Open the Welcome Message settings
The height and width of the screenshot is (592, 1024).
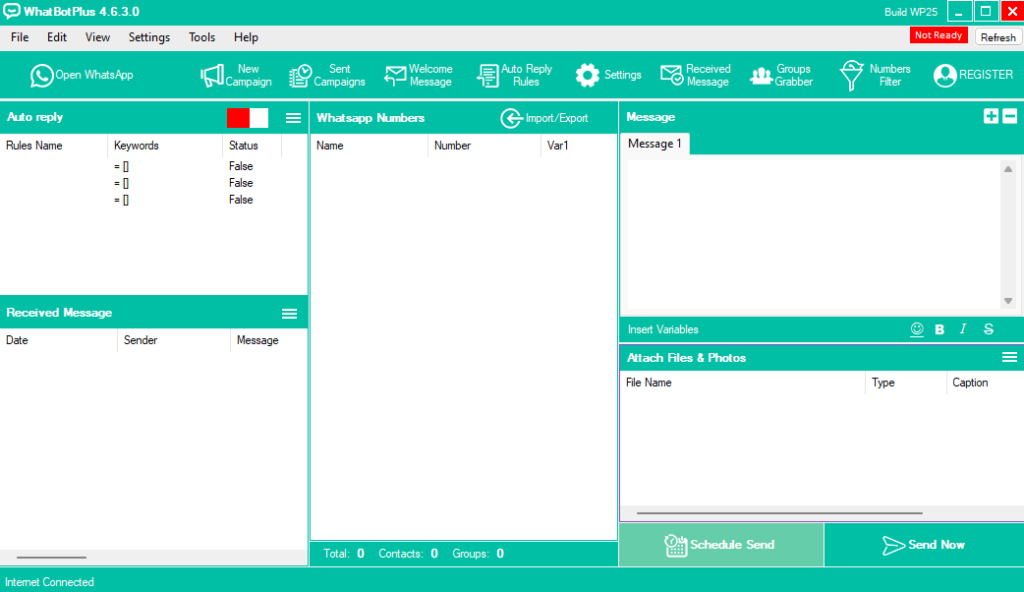pos(419,75)
